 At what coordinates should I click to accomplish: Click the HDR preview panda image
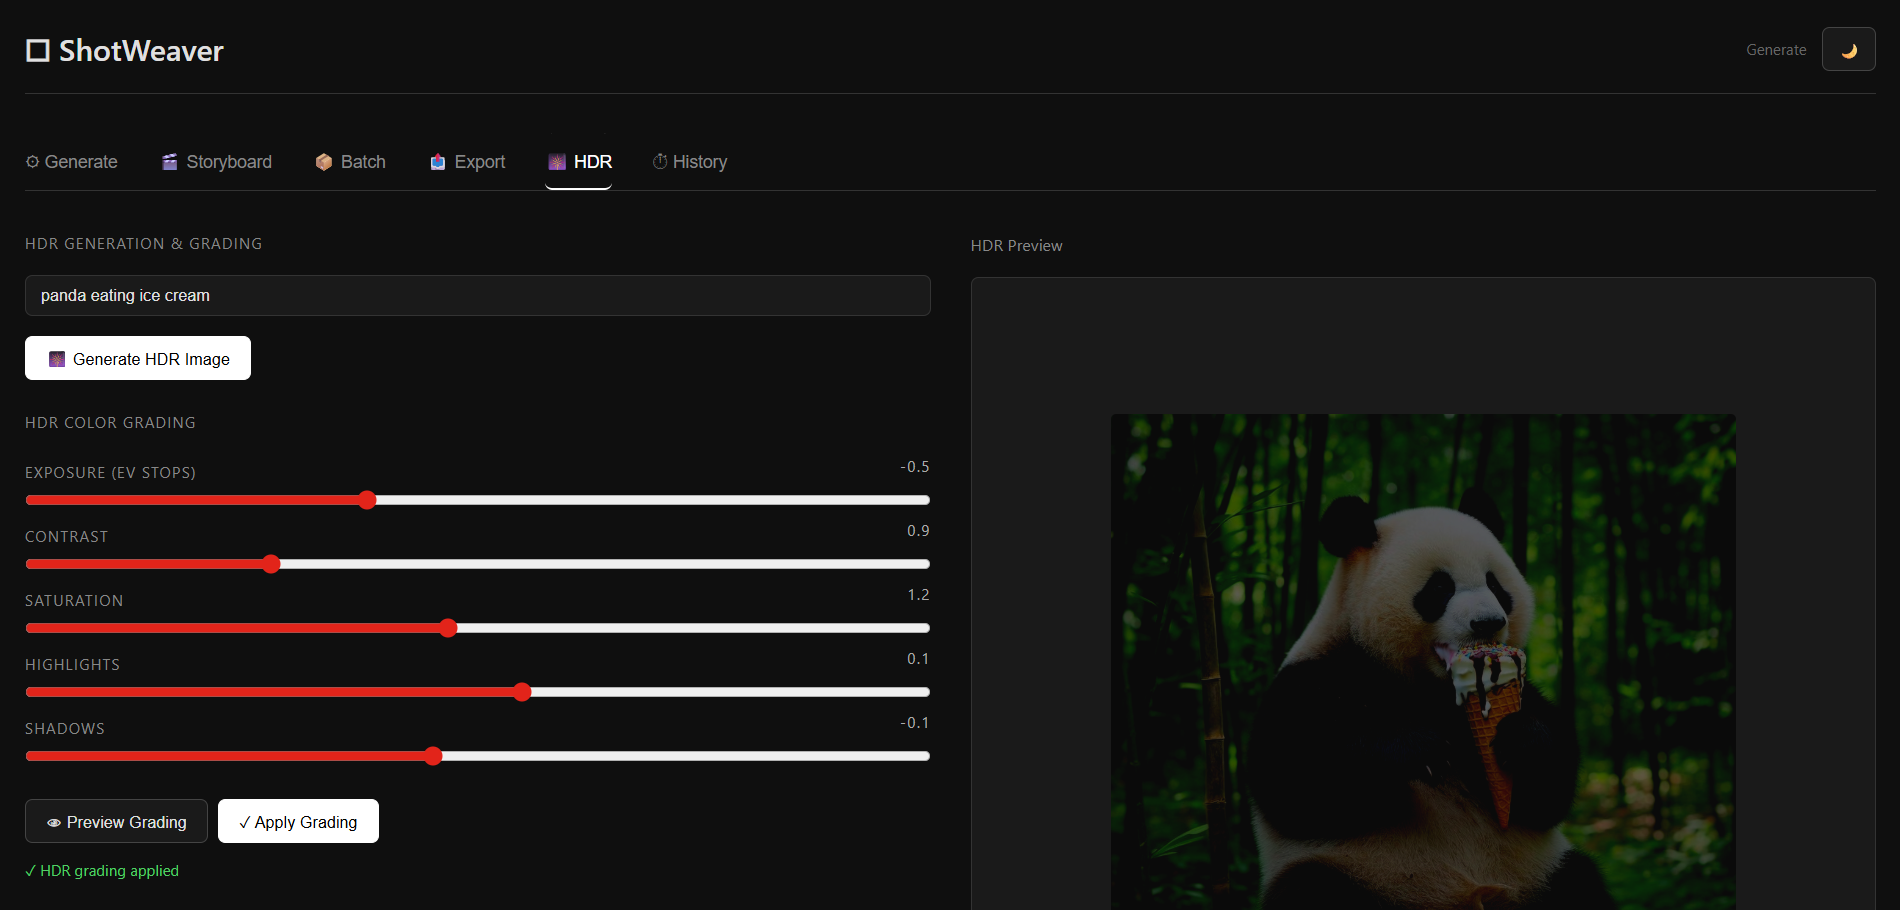[x=1423, y=662]
